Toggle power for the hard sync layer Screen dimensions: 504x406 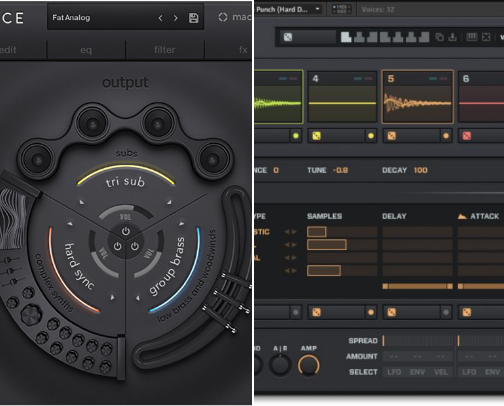tap(117, 246)
